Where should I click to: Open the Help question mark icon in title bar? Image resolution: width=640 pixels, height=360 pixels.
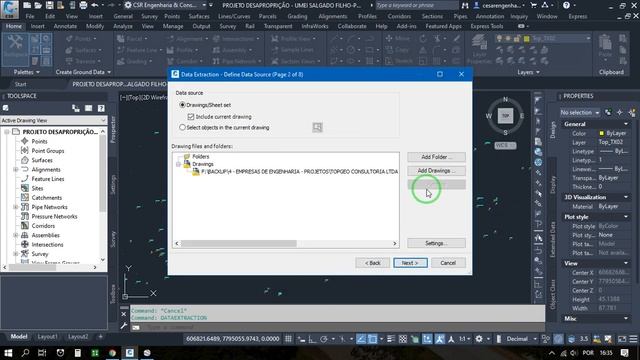[x=566, y=5]
